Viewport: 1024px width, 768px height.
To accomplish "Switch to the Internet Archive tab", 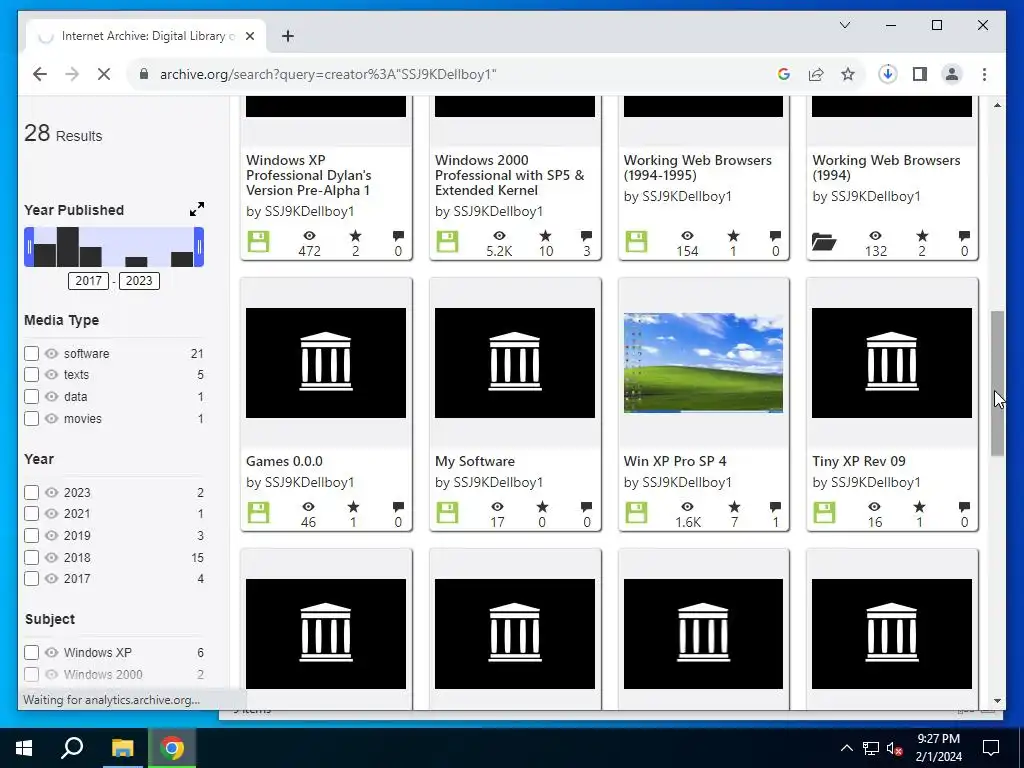I will 147,36.
